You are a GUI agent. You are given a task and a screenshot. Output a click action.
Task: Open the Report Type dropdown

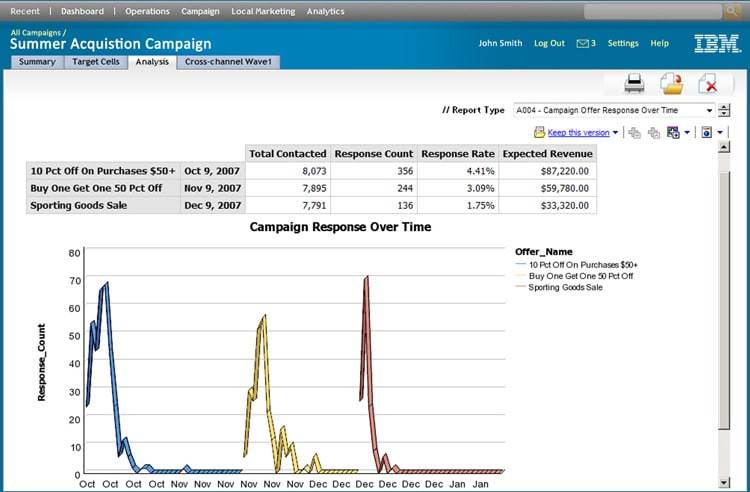point(612,110)
